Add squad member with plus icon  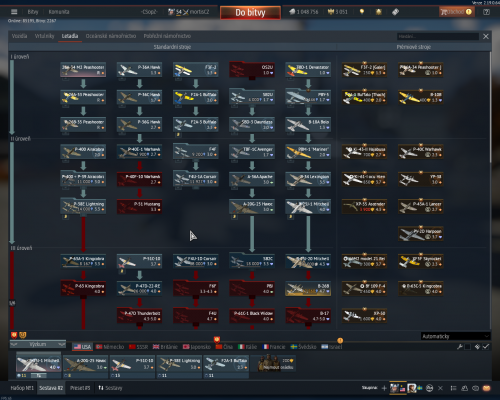pyautogui.click(x=384, y=388)
